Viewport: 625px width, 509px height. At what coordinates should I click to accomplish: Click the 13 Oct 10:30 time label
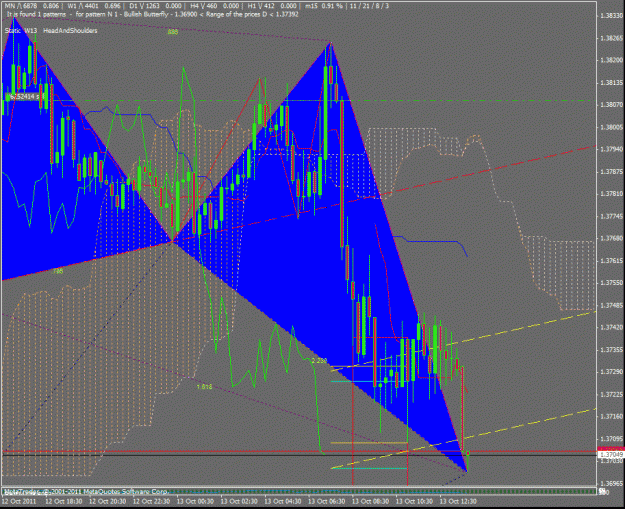click(x=414, y=501)
